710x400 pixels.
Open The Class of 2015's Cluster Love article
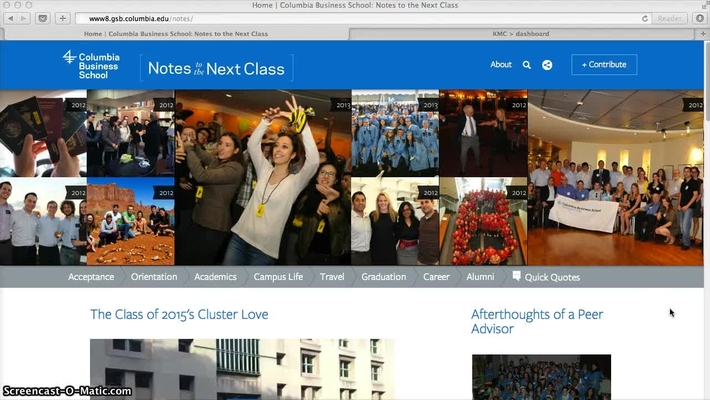tap(179, 314)
